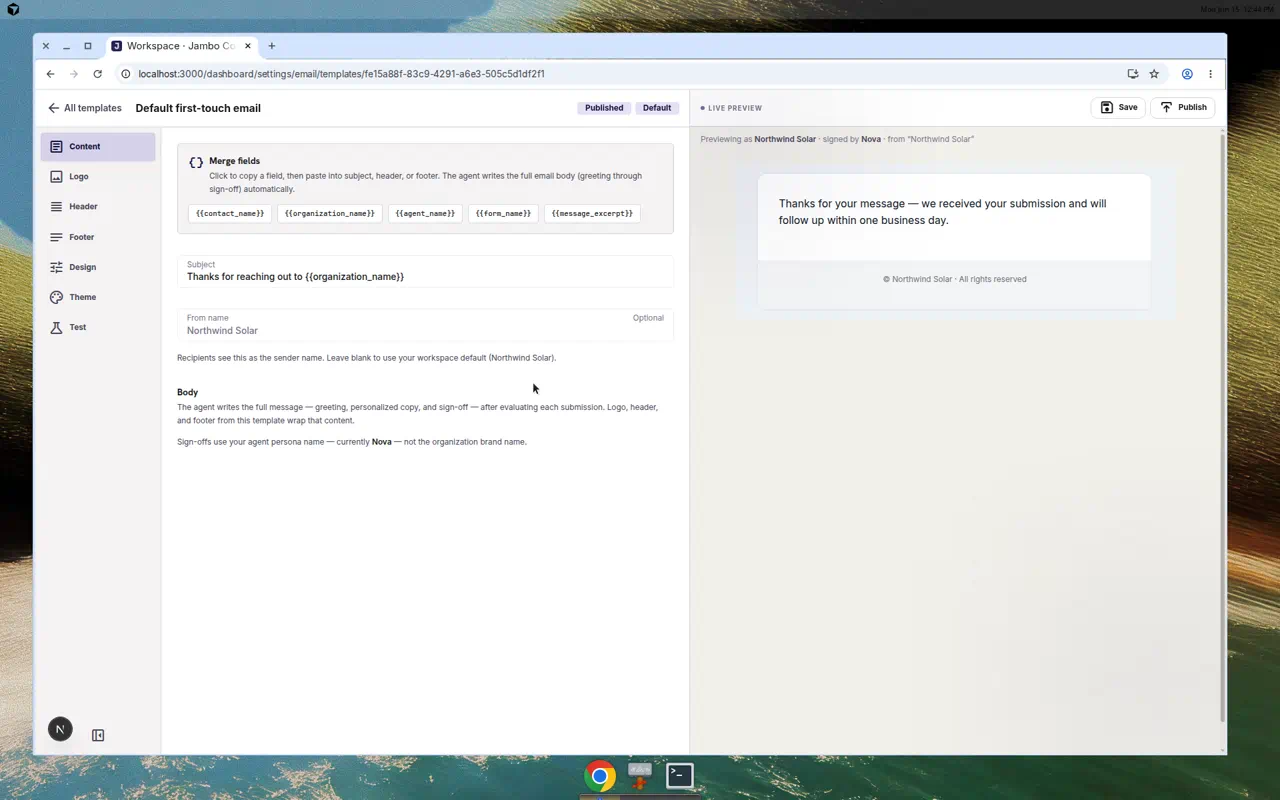Click the Body heading

point(187,392)
